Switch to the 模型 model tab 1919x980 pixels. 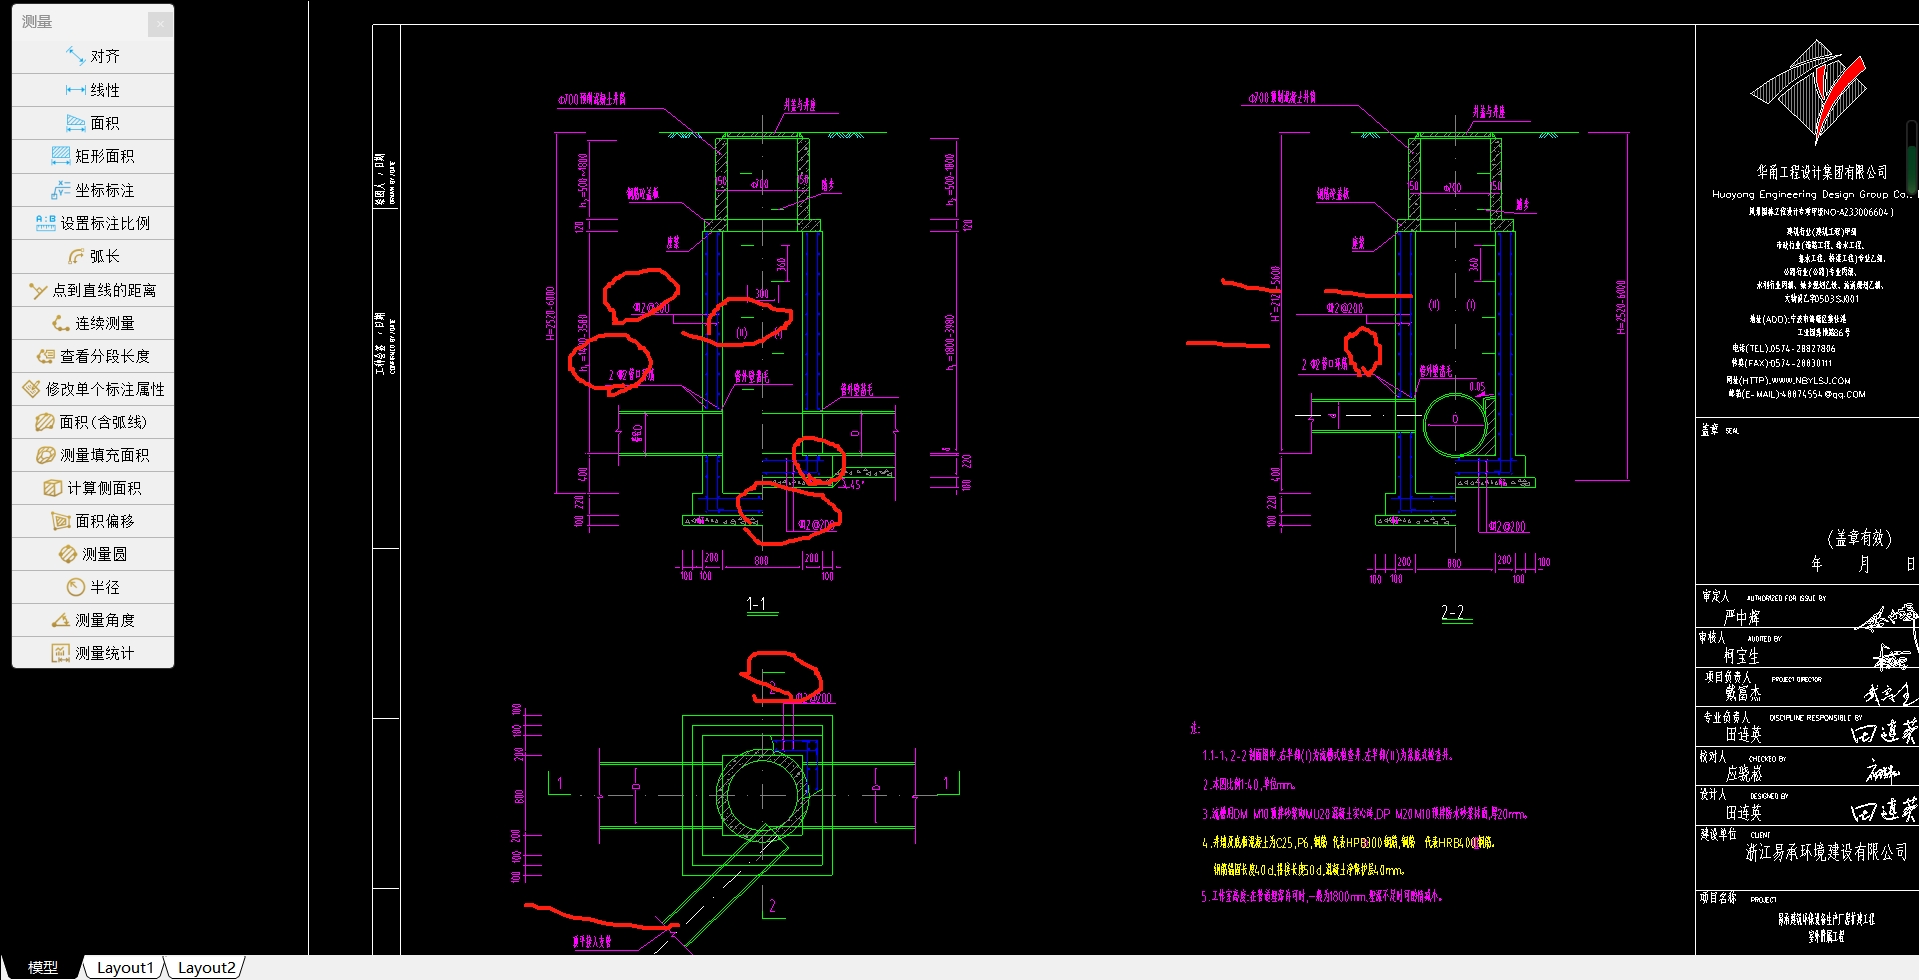(42, 967)
